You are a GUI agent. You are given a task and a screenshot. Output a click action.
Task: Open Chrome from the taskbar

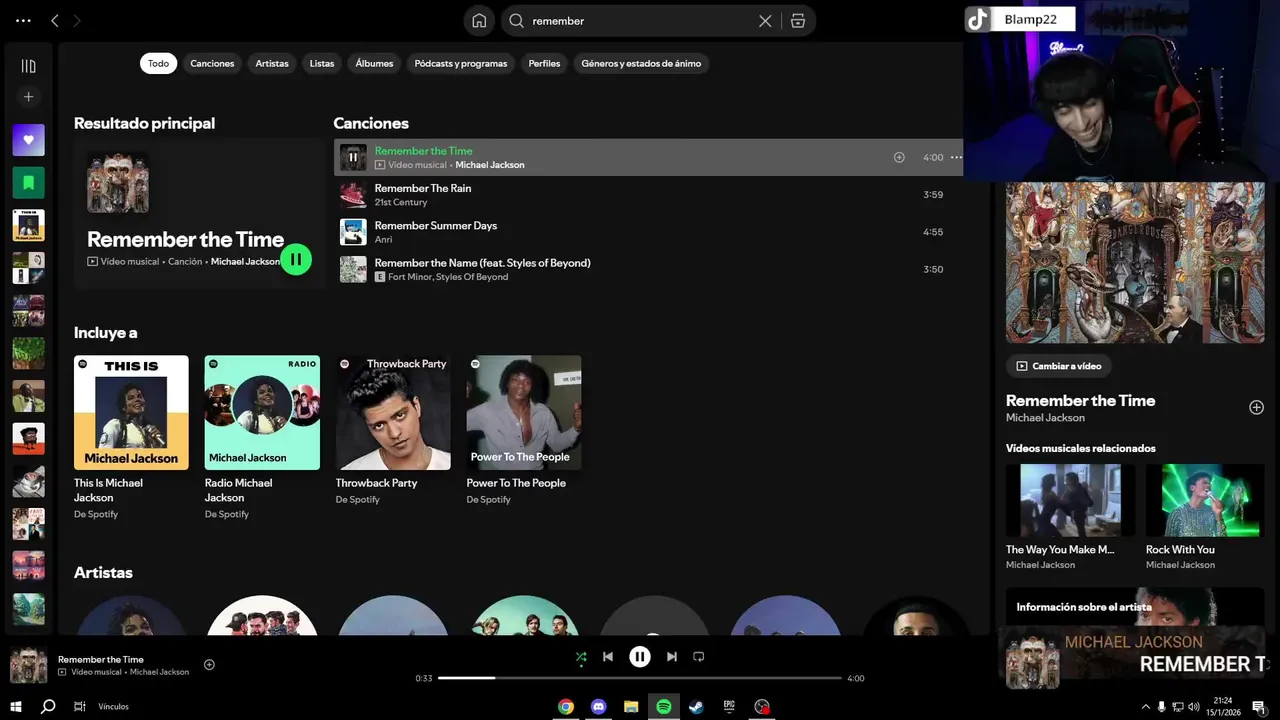tap(566, 706)
